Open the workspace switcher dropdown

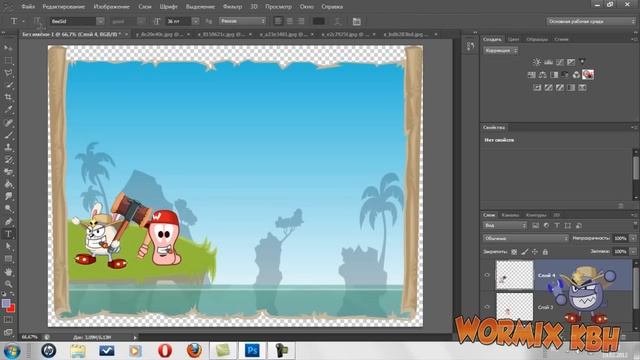(590, 21)
